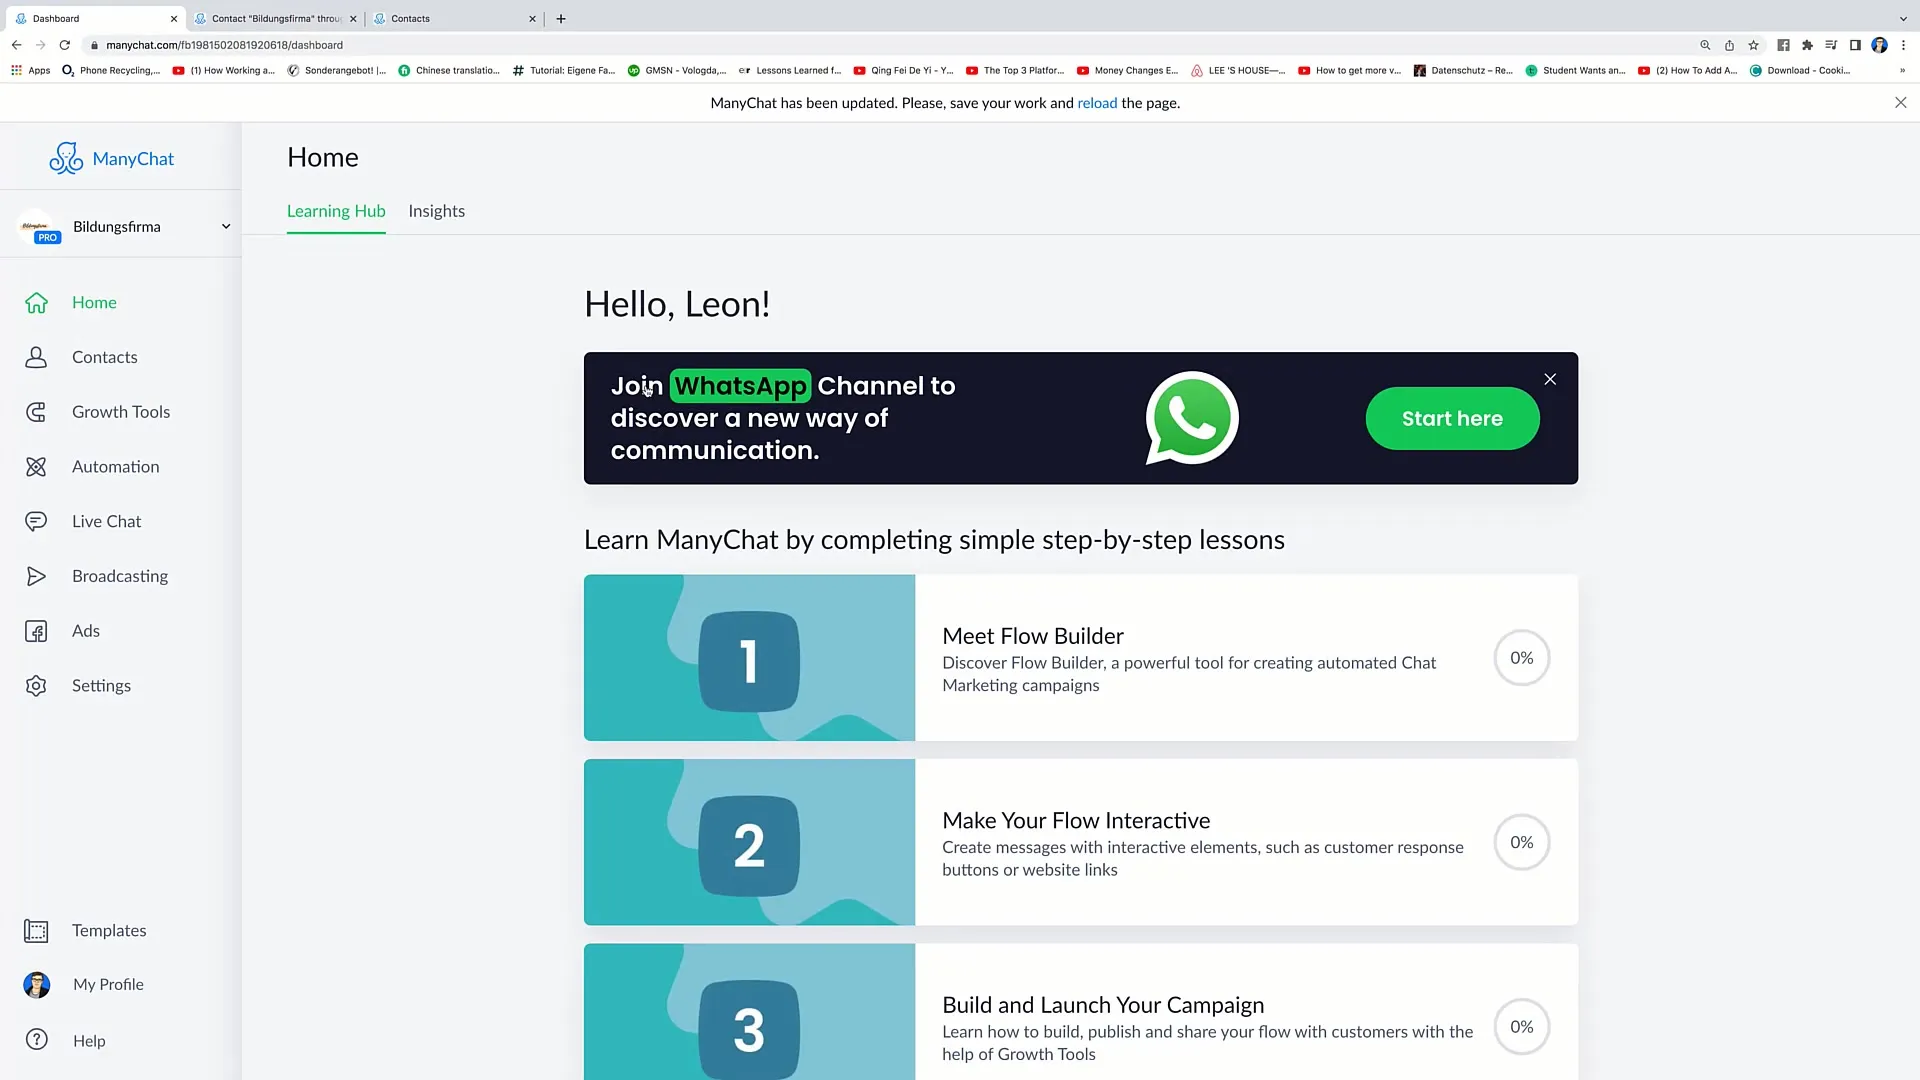
Task: Open Chrome profile avatar
Action: [1879, 45]
